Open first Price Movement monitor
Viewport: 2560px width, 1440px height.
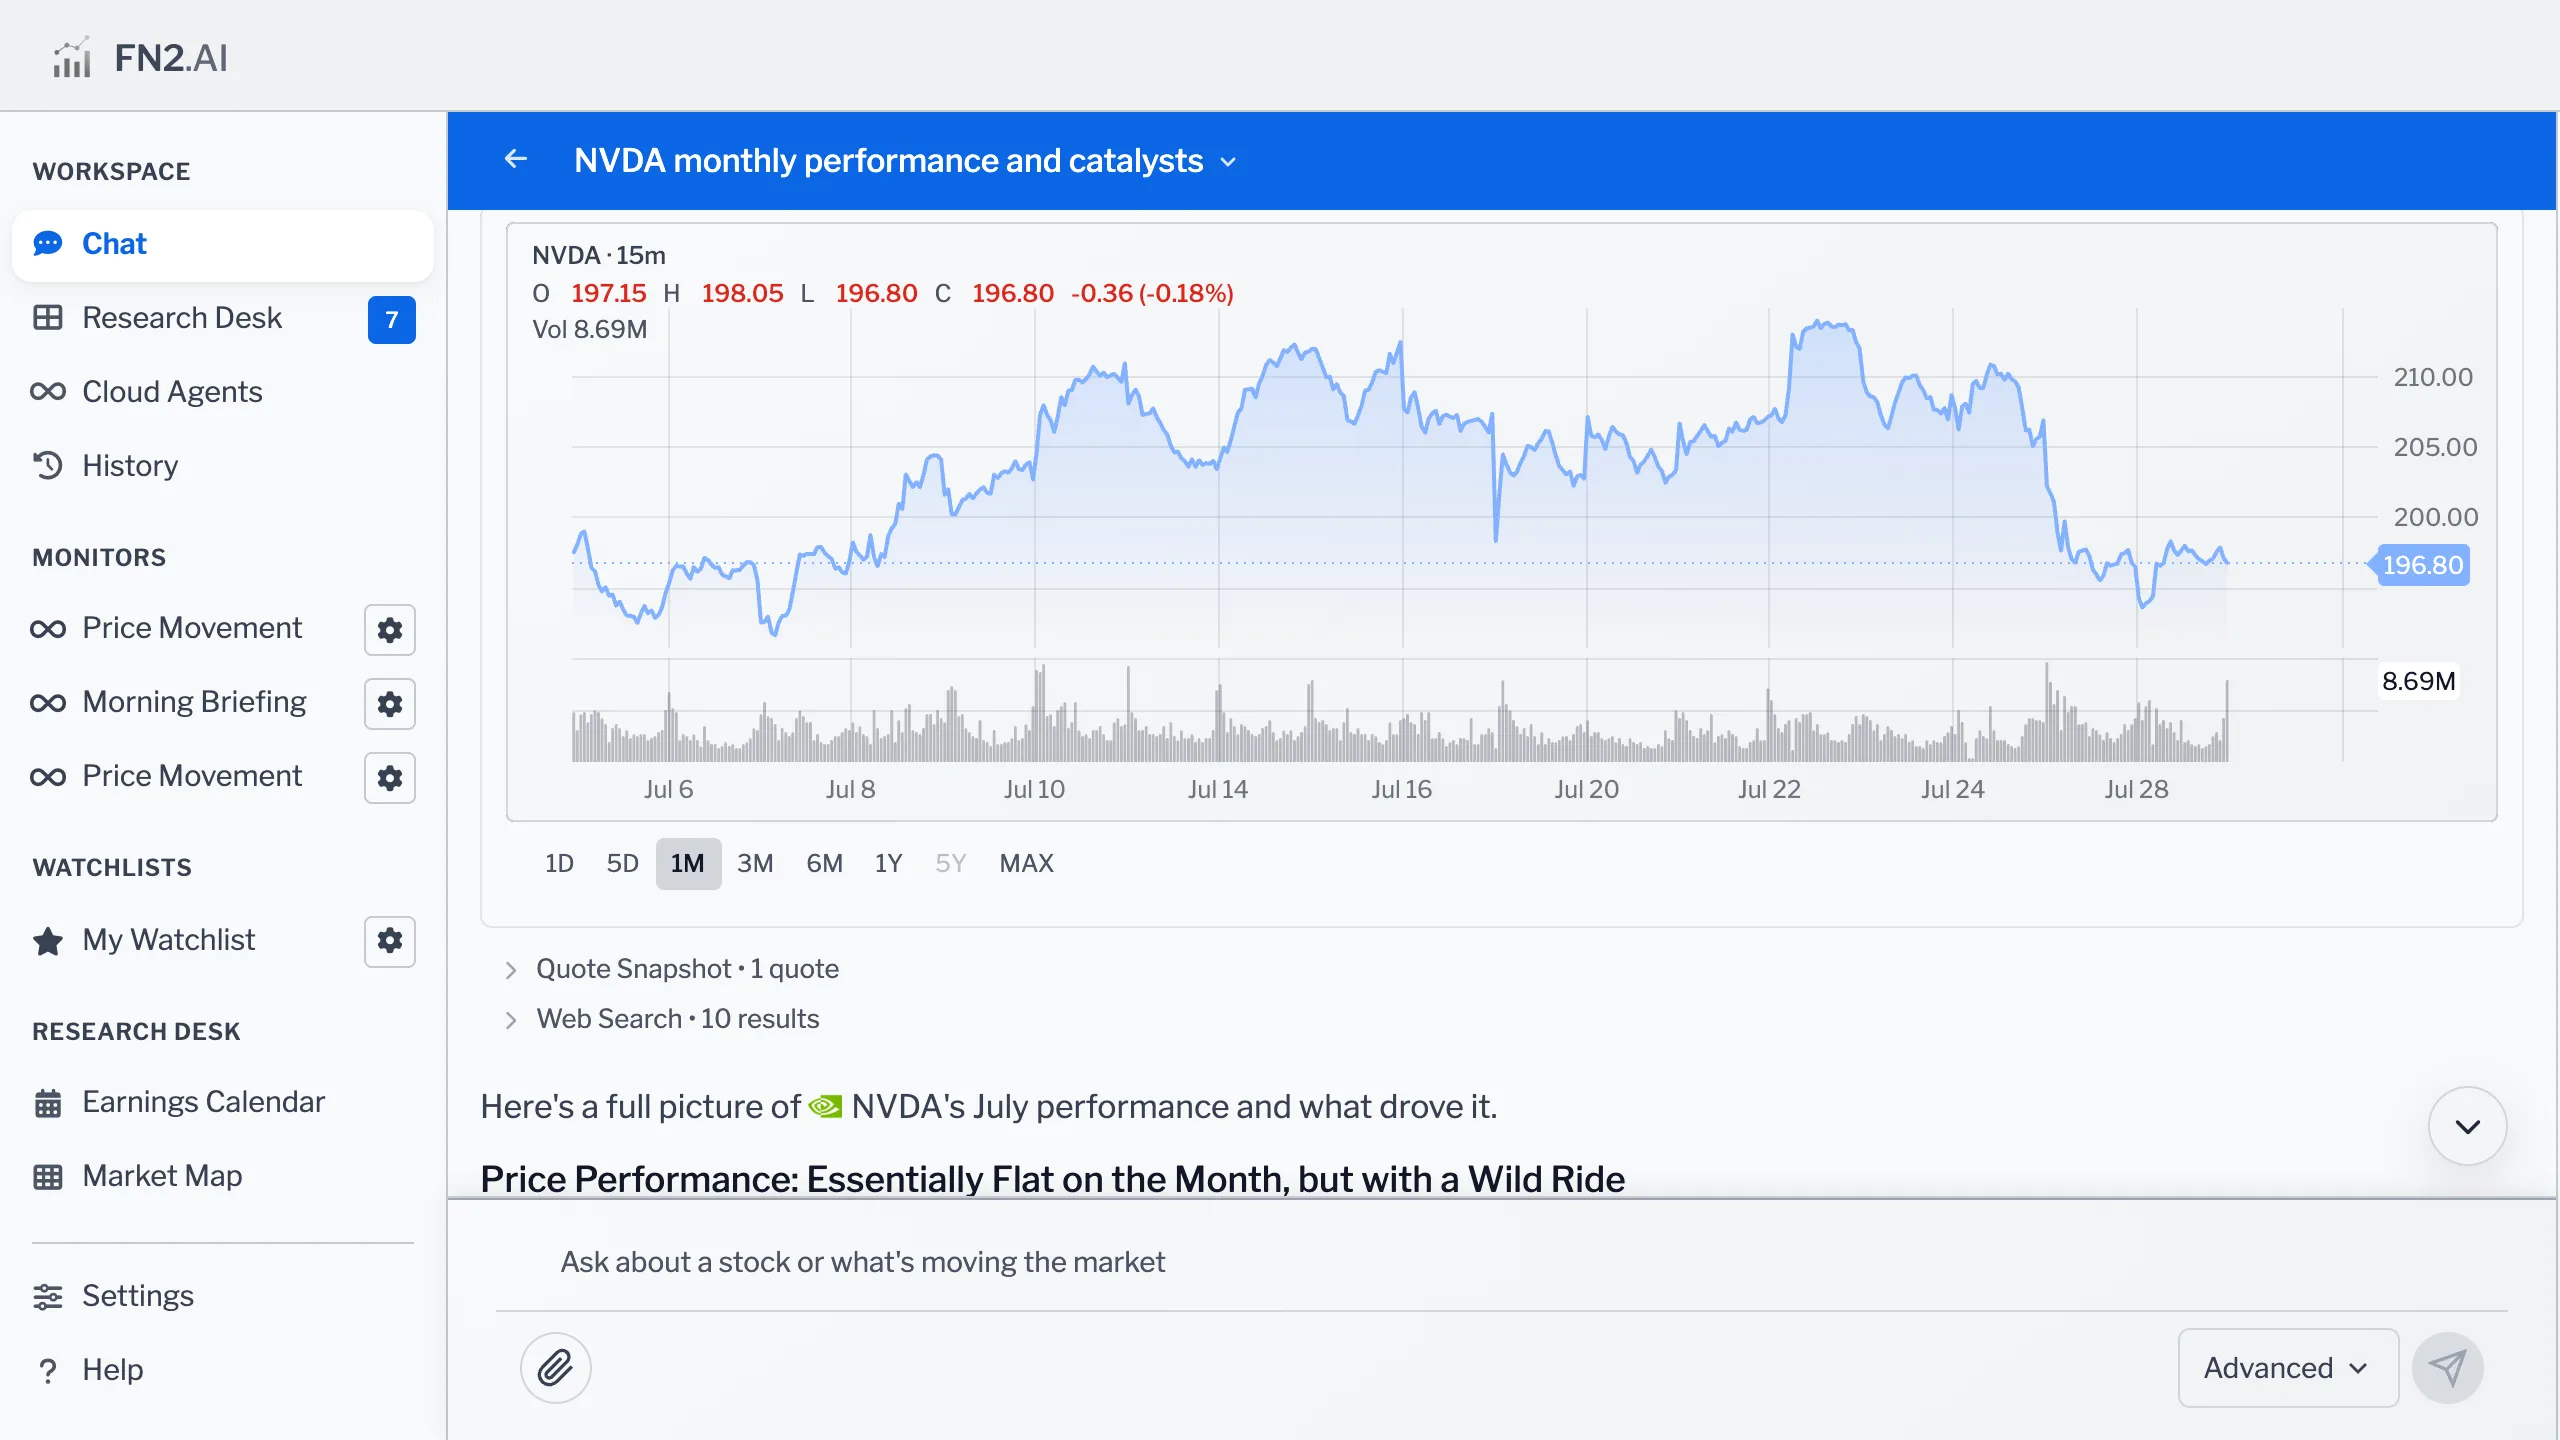191,628
